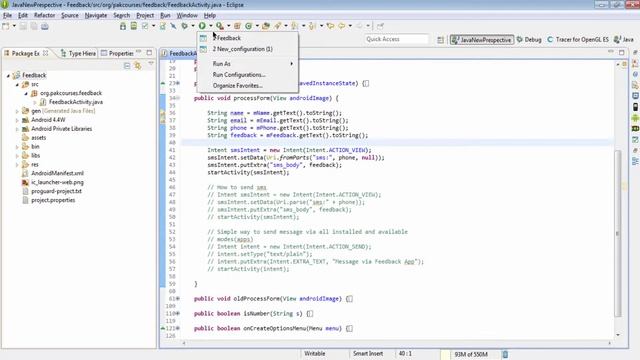Switch to the Properties tab

(x=117, y=53)
